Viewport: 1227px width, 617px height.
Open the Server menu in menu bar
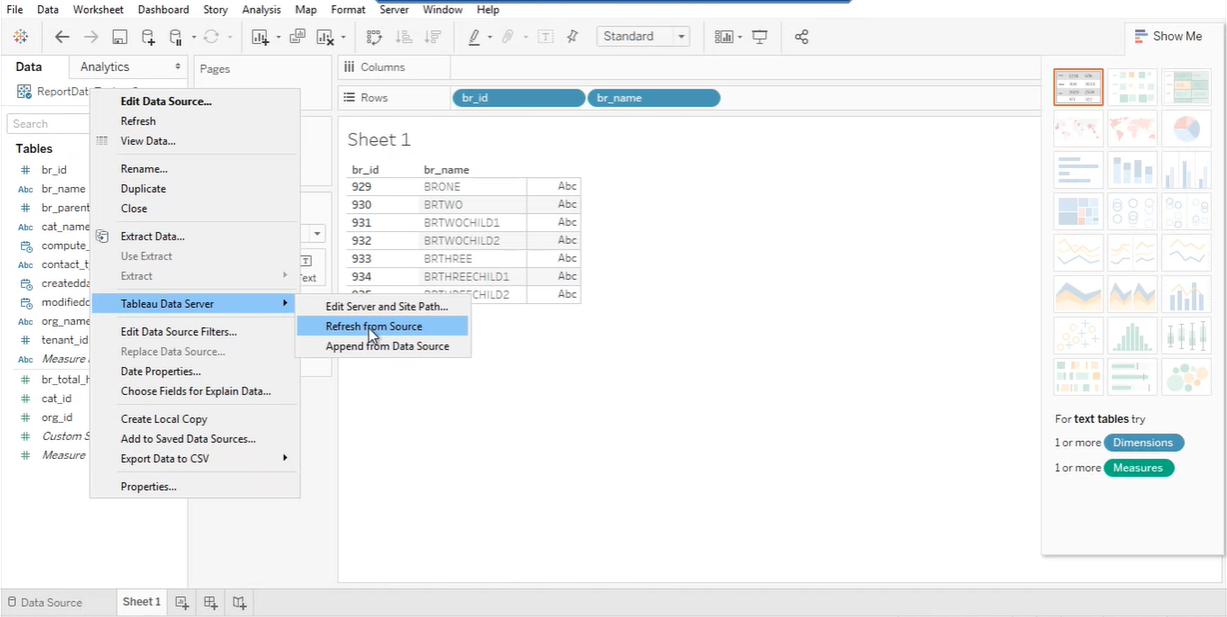(394, 9)
